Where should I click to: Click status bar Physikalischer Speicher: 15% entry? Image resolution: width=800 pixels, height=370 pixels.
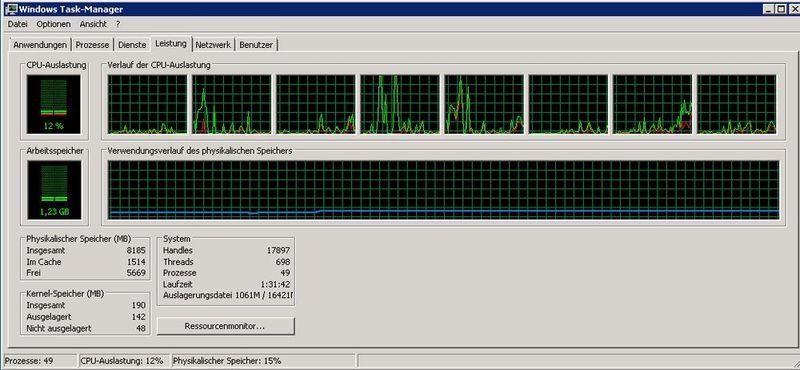pos(263,360)
